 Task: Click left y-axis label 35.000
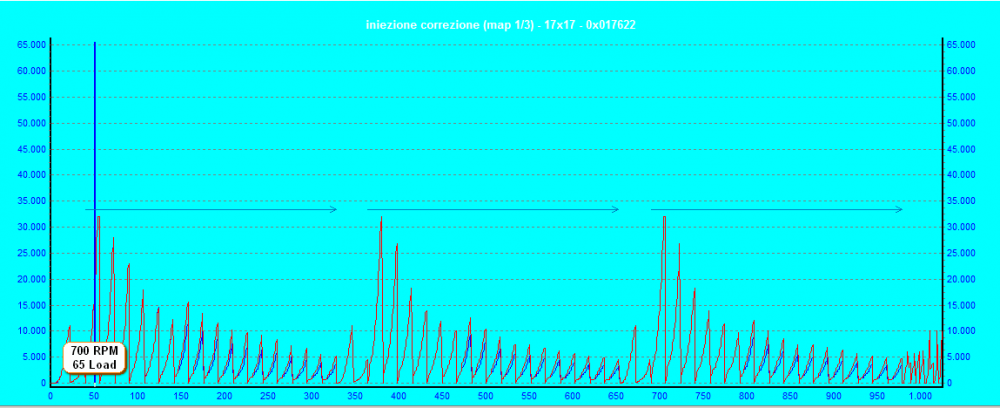pyautogui.click(x=31, y=201)
